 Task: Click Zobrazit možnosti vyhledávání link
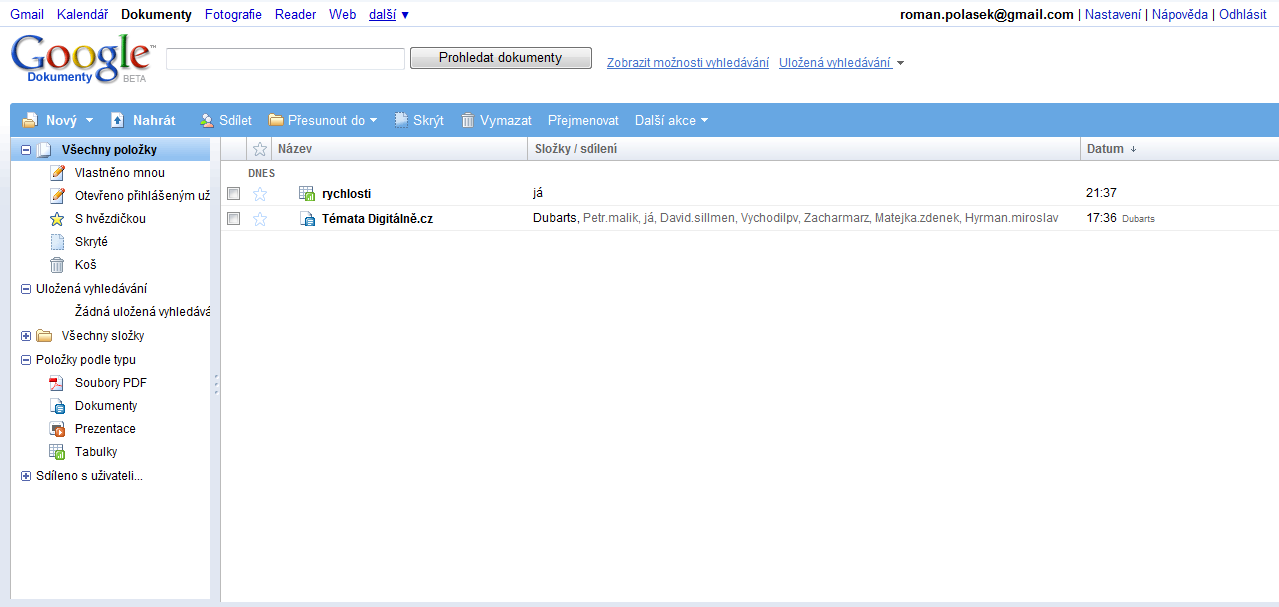(x=688, y=63)
